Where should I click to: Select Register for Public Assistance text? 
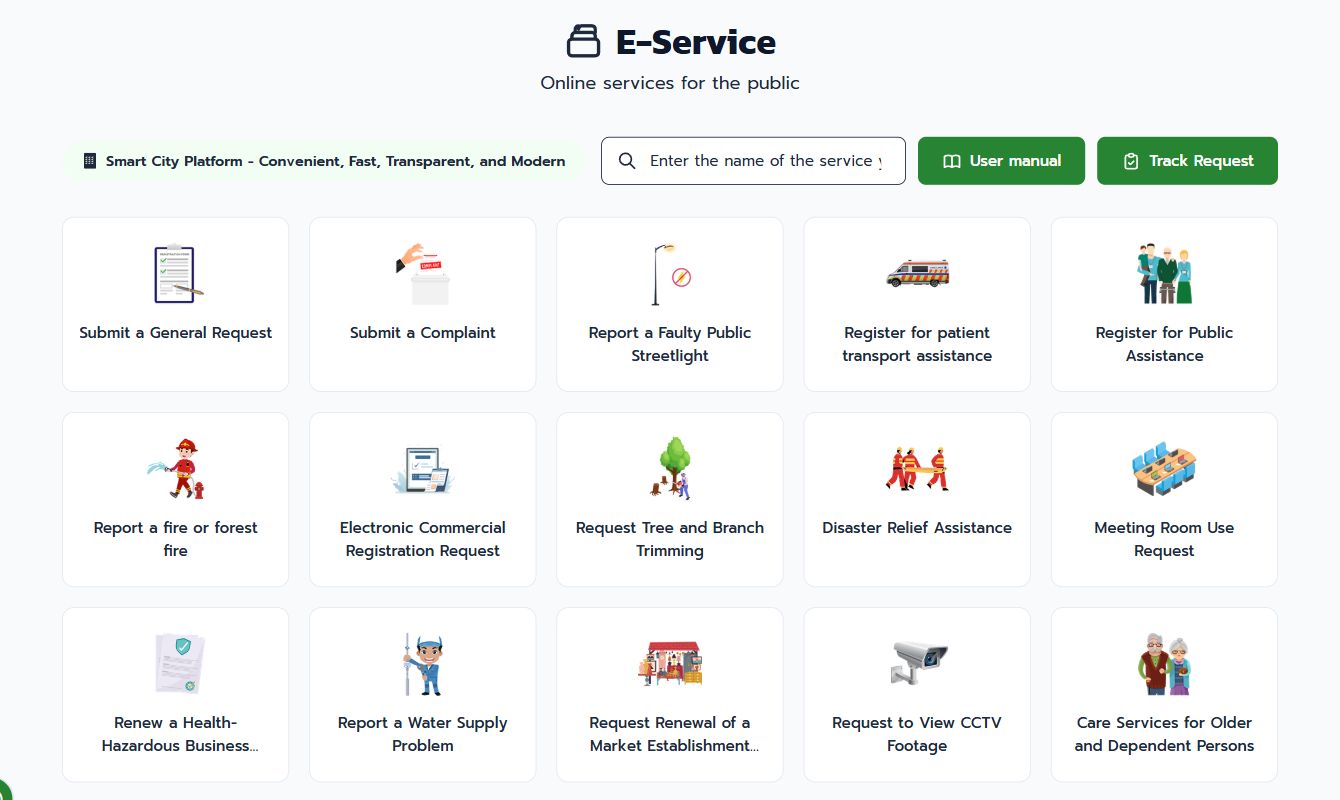(1164, 344)
